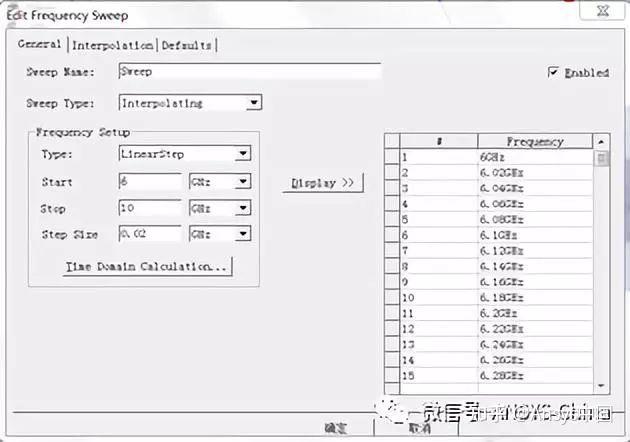Click row number 10 cell
The width and height of the screenshot is (630, 442).
pos(439,298)
